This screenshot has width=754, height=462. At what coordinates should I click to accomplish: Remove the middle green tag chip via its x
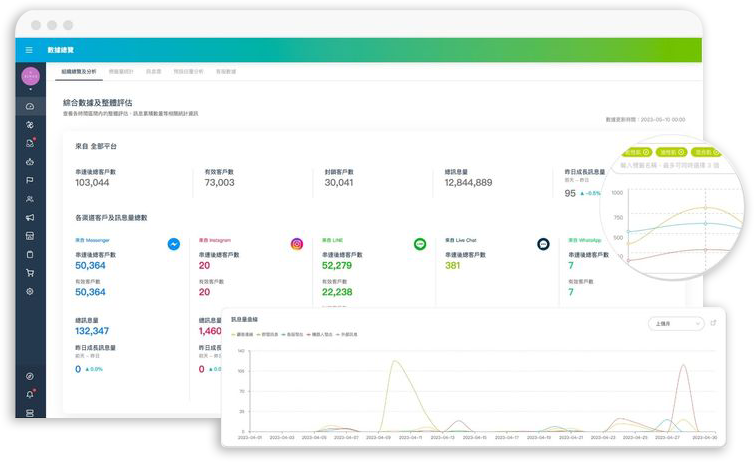(681, 152)
